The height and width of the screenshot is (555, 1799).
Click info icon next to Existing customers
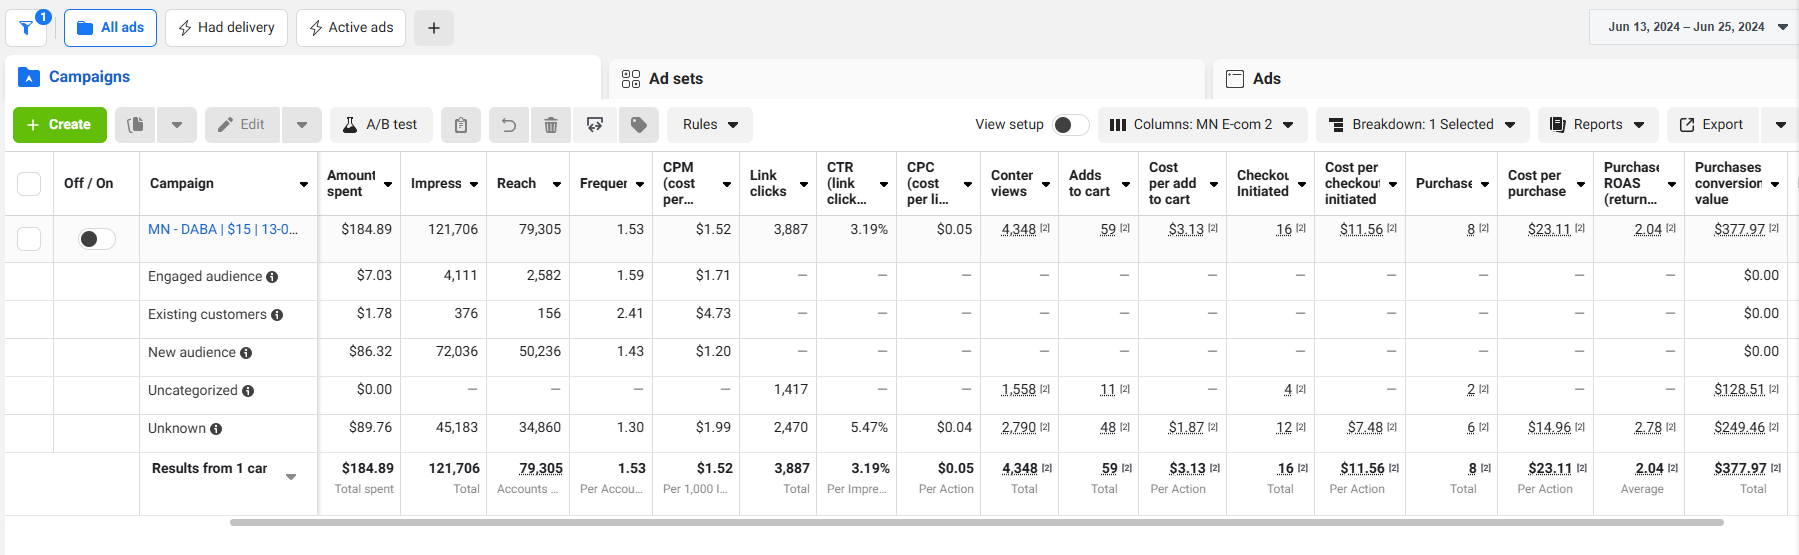[277, 315]
